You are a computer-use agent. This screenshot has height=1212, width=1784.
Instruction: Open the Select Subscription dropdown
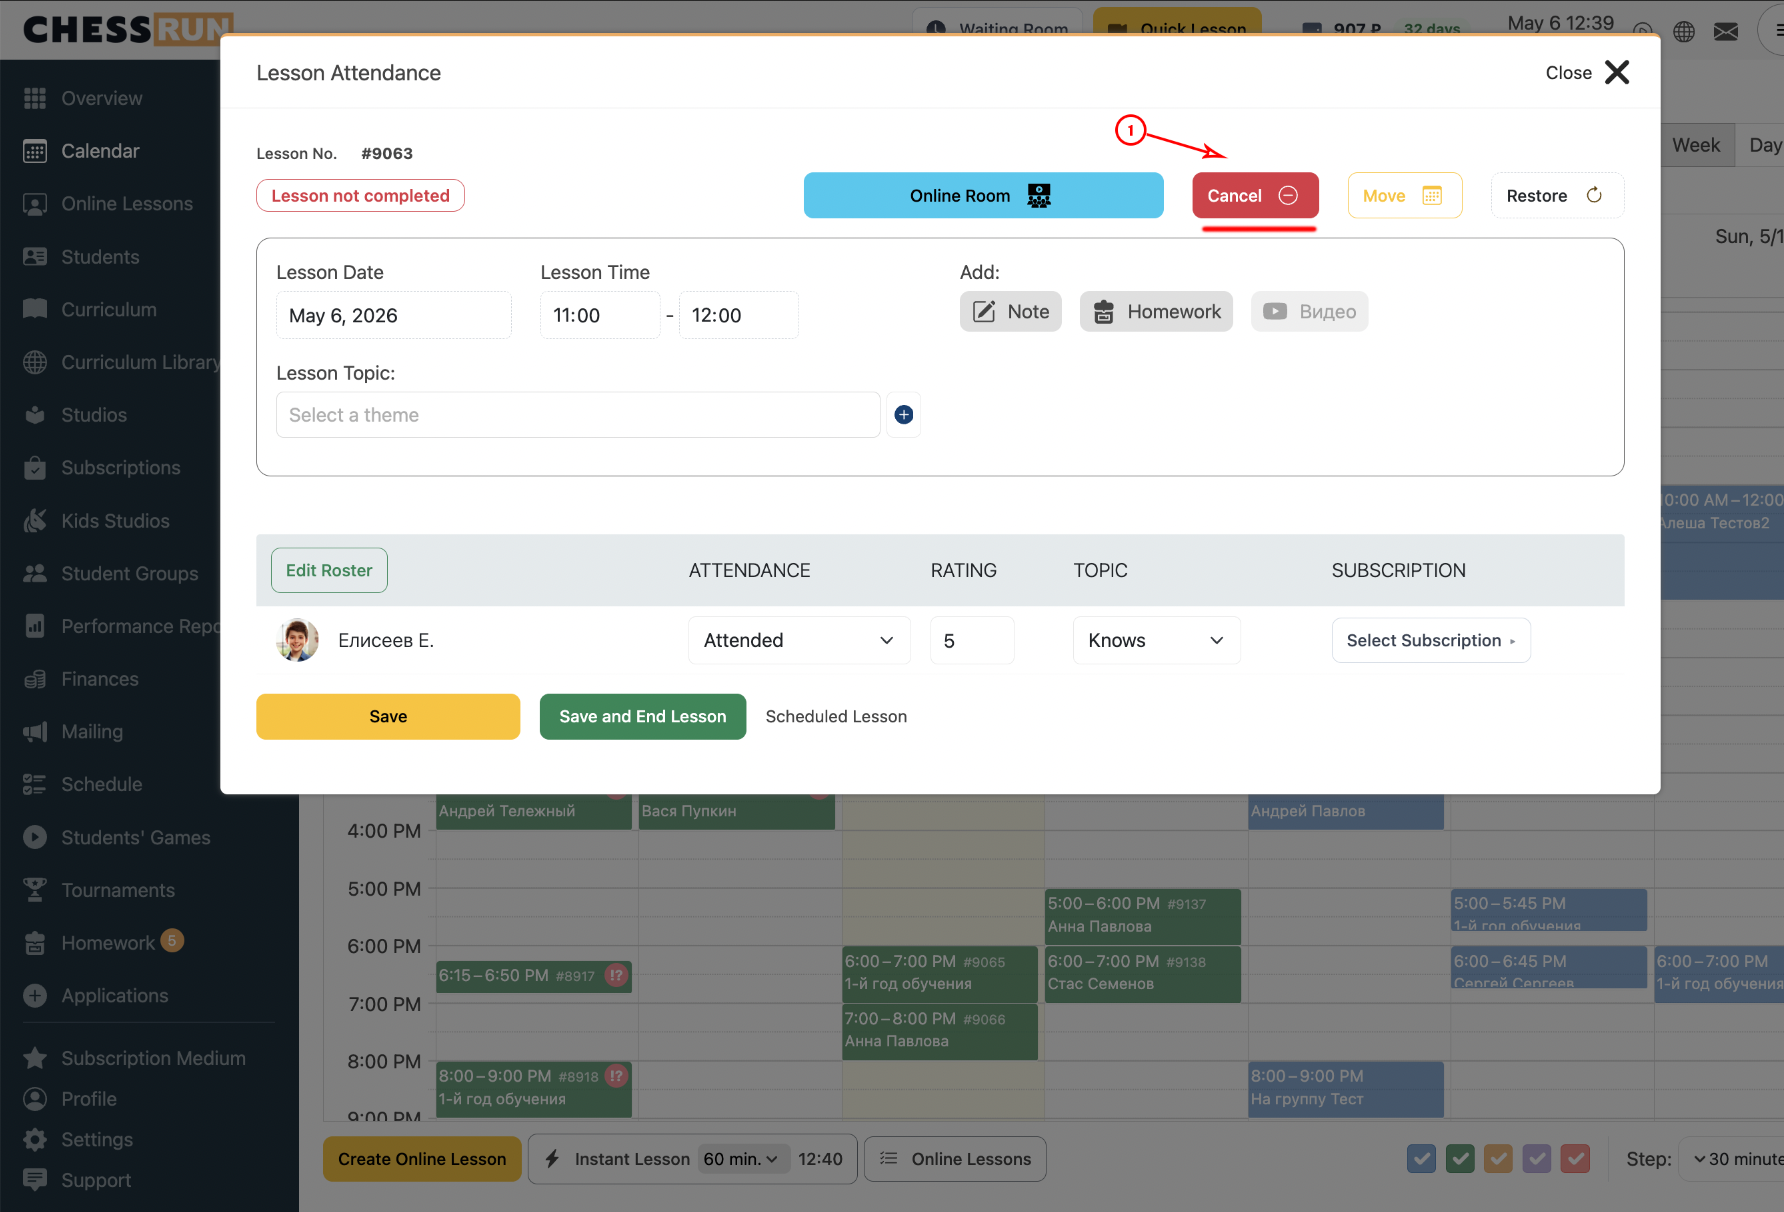point(1431,640)
